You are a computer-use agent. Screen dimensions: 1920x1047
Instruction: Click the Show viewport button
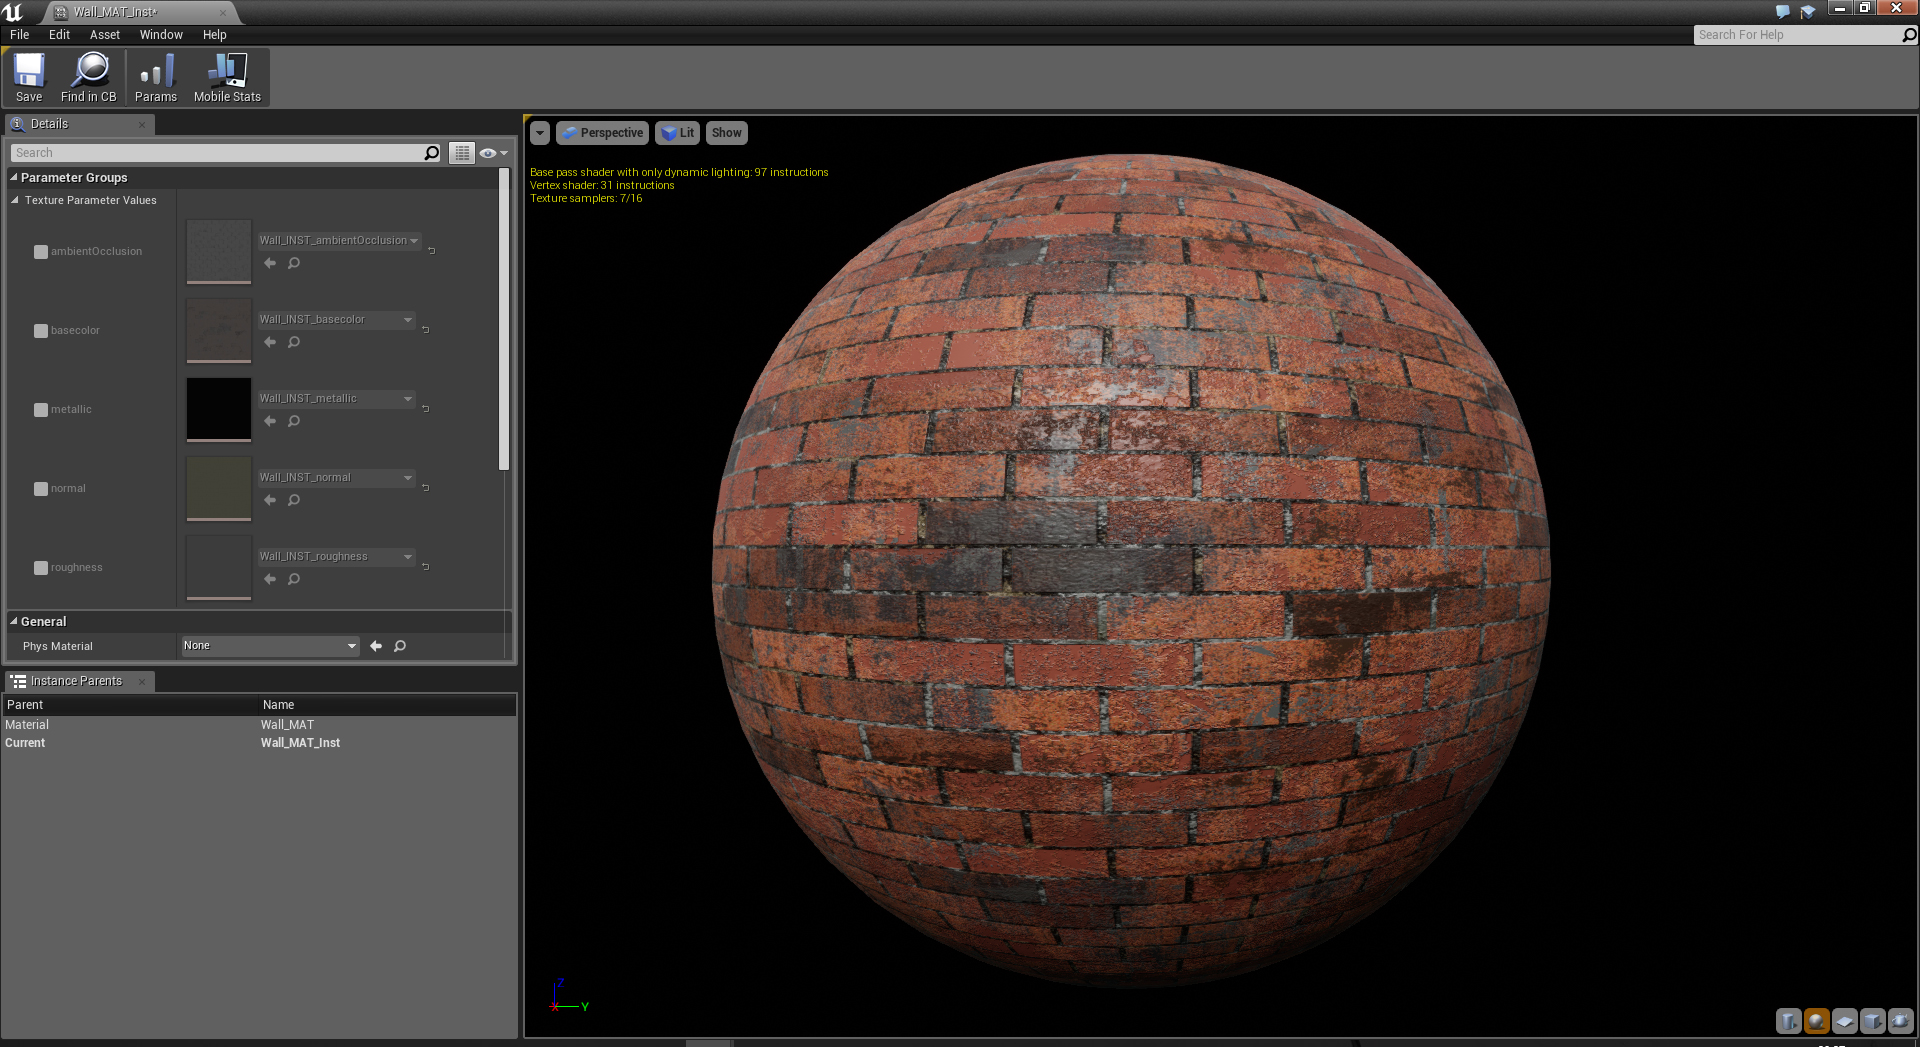click(726, 133)
